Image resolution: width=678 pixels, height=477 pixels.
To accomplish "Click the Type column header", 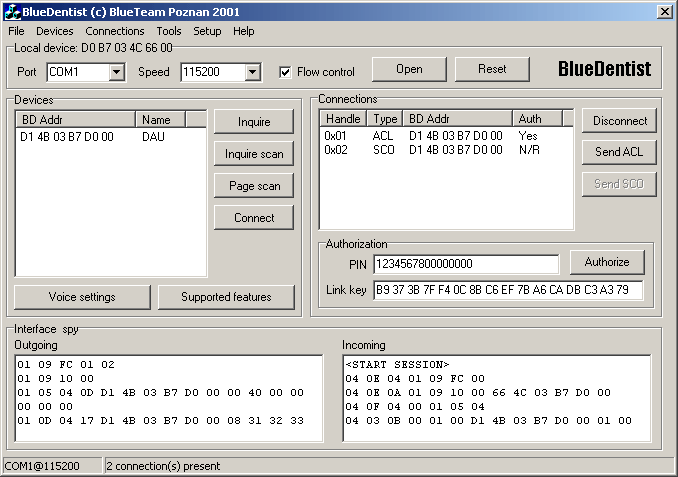I will tap(385, 119).
